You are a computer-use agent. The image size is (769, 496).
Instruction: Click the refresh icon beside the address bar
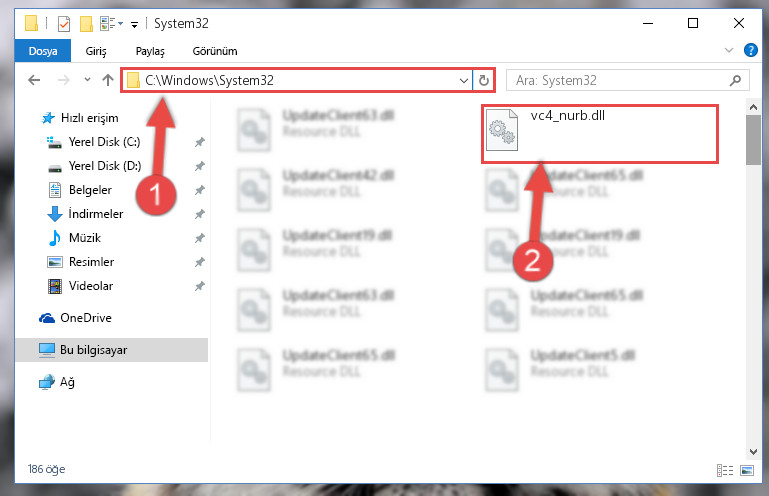tap(484, 80)
